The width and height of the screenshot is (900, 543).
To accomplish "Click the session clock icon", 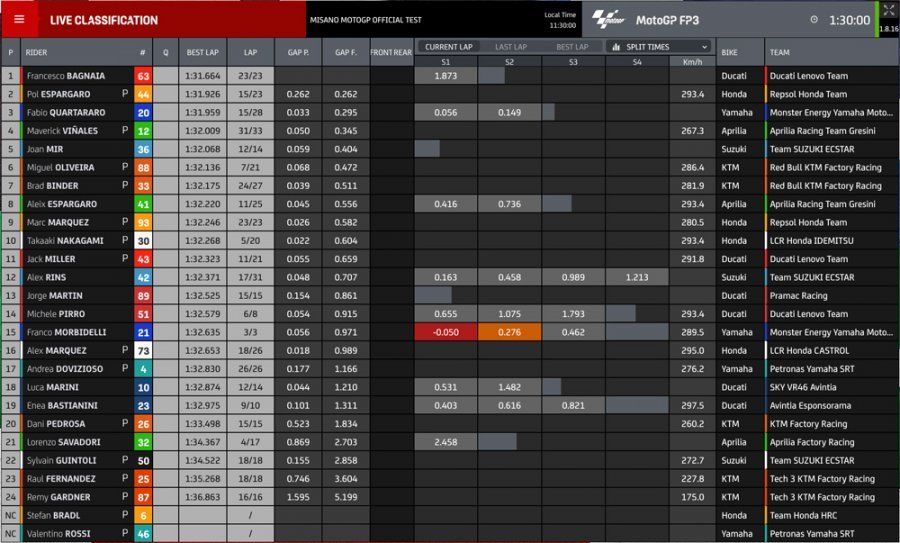I will click(813, 20).
